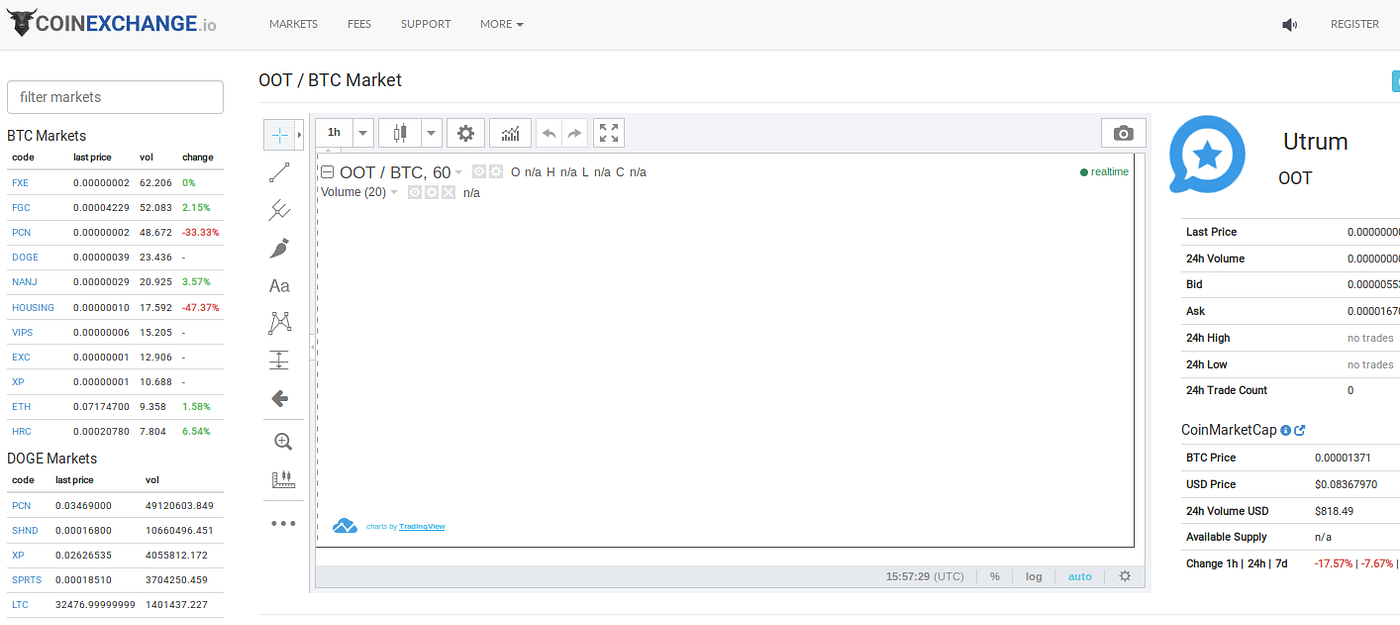
Task: Select the Aa text annotation tool
Action: tap(280, 286)
